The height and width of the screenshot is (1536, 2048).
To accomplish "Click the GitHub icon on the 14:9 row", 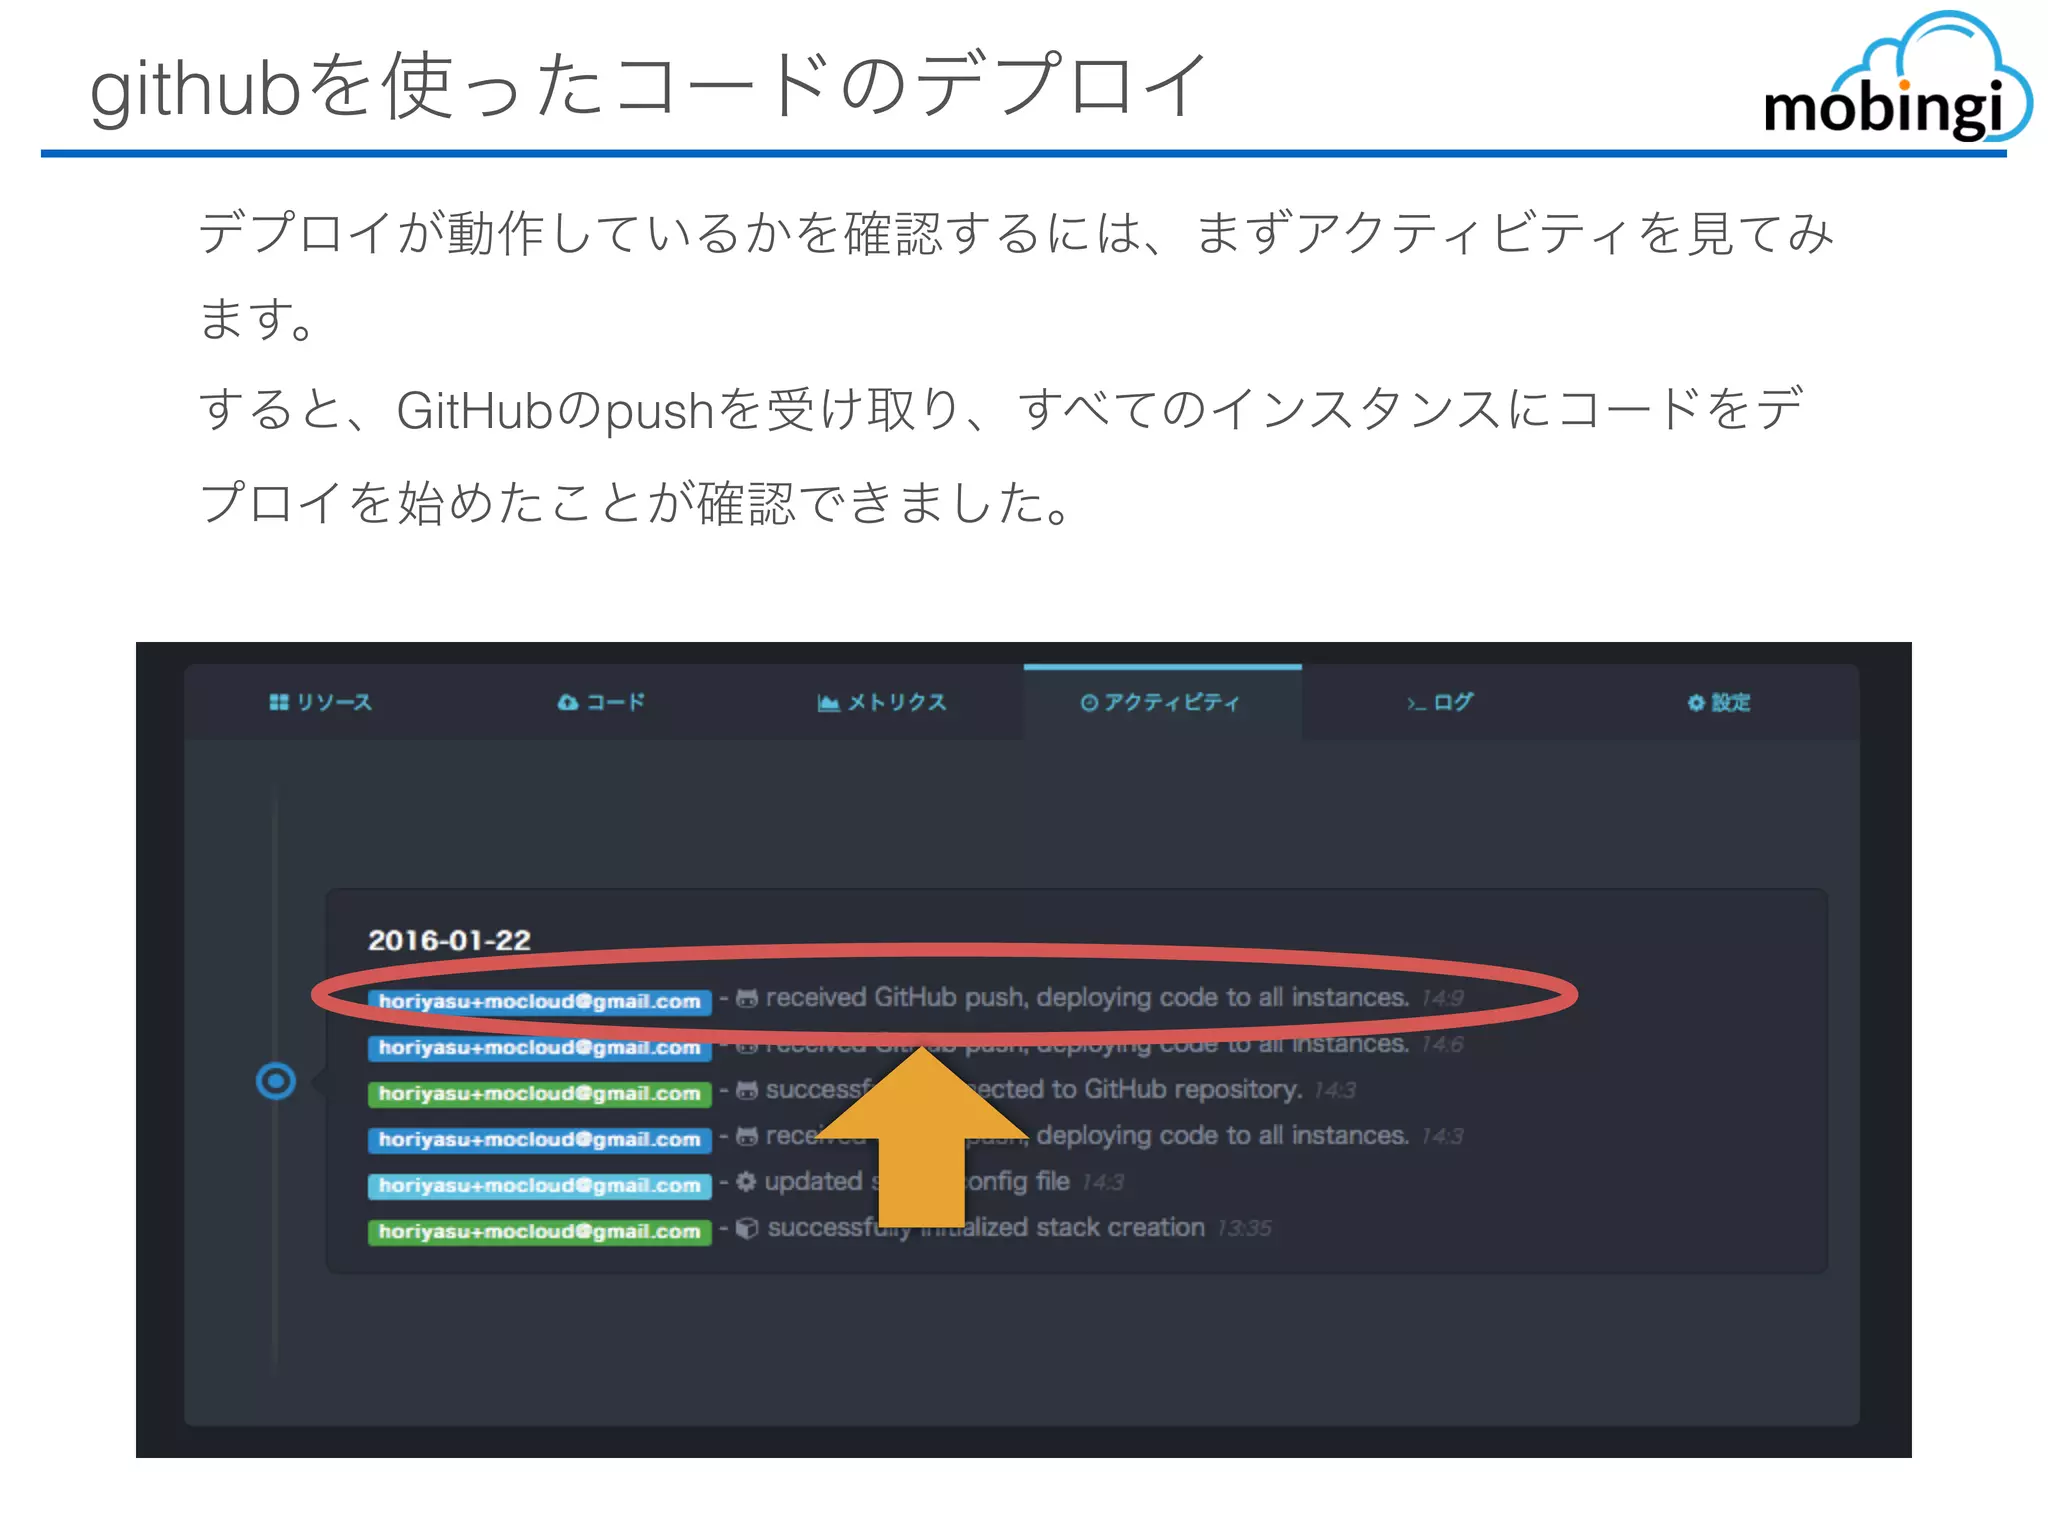I will tap(746, 998).
